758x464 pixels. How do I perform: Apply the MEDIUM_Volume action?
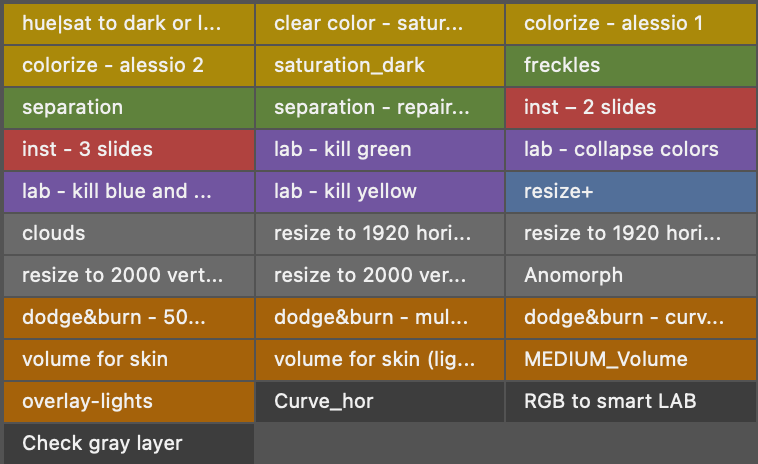click(630, 359)
